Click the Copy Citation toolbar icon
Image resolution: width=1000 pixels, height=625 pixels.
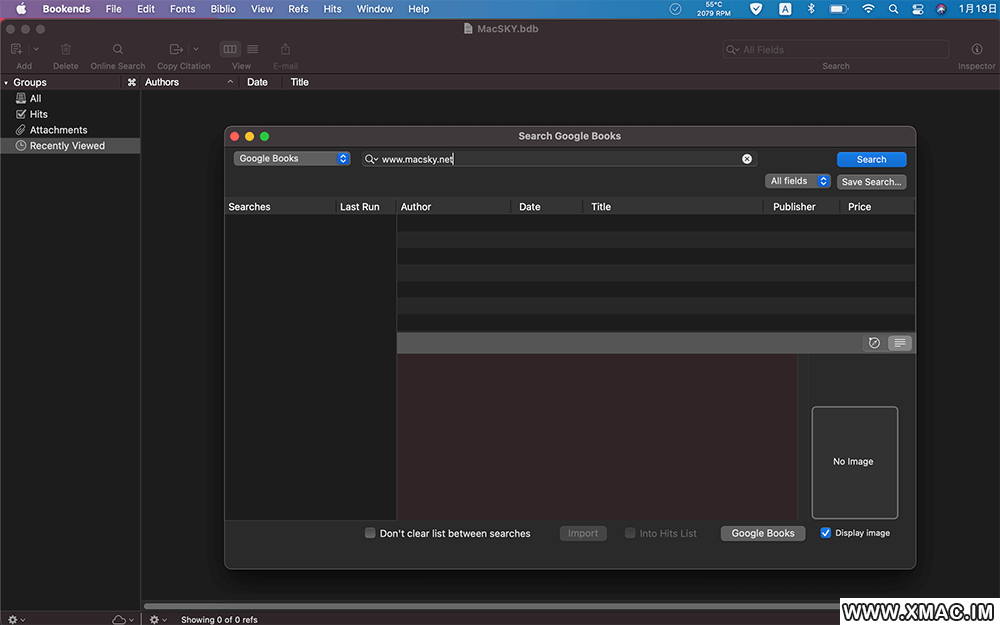coord(177,49)
